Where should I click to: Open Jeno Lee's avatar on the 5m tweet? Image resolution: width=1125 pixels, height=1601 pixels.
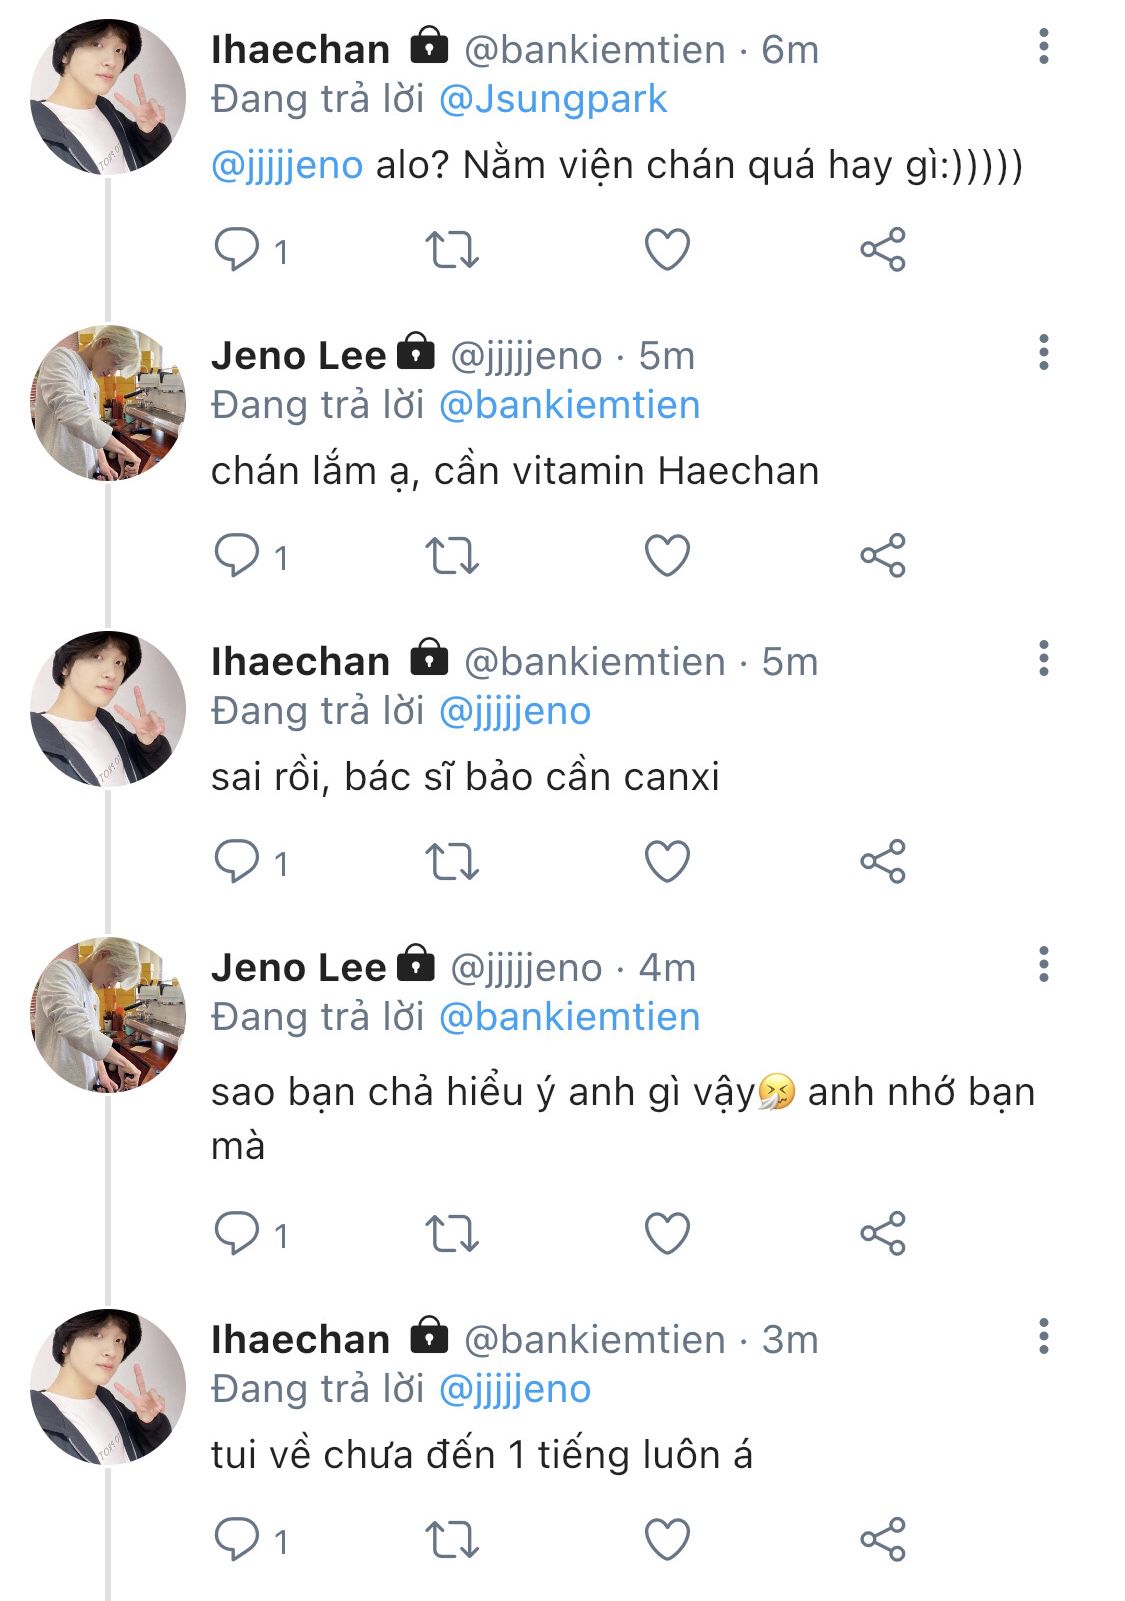click(108, 403)
